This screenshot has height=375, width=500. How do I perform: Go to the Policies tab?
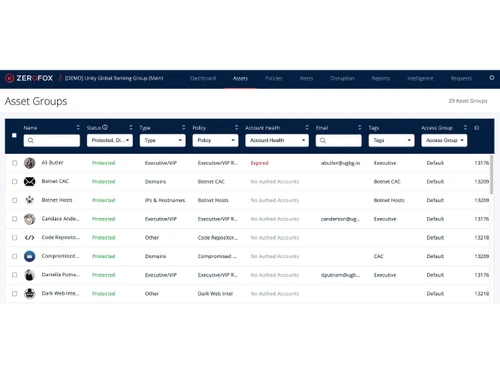(274, 78)
